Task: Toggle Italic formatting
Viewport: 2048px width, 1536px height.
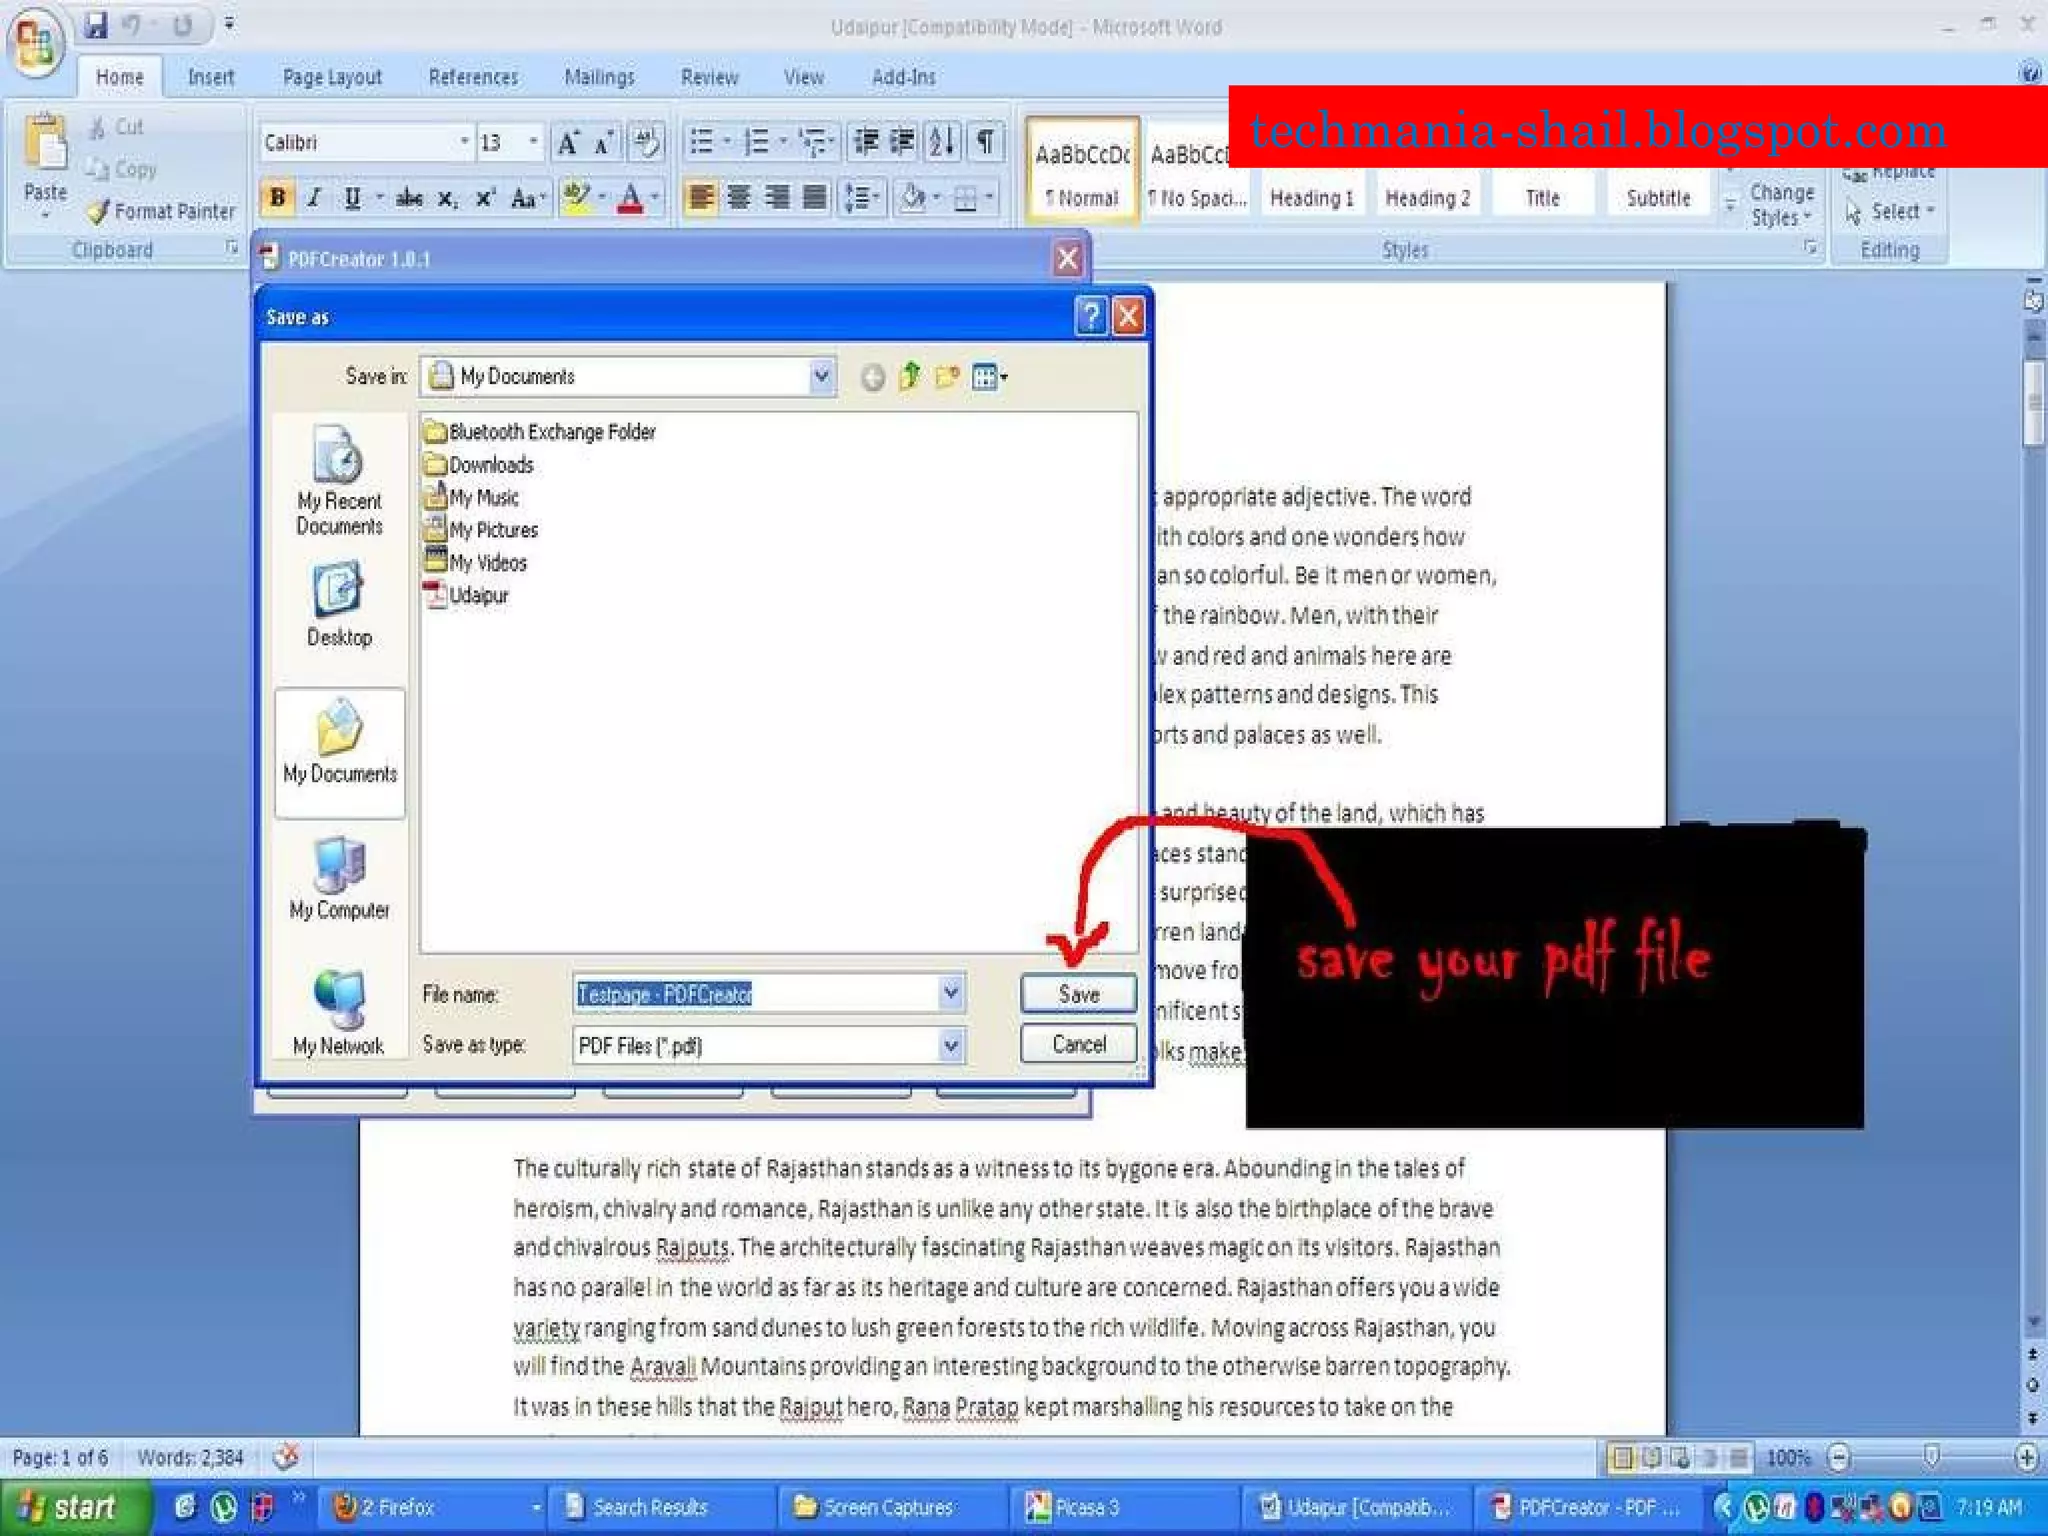Action: (x=314, y=198)
